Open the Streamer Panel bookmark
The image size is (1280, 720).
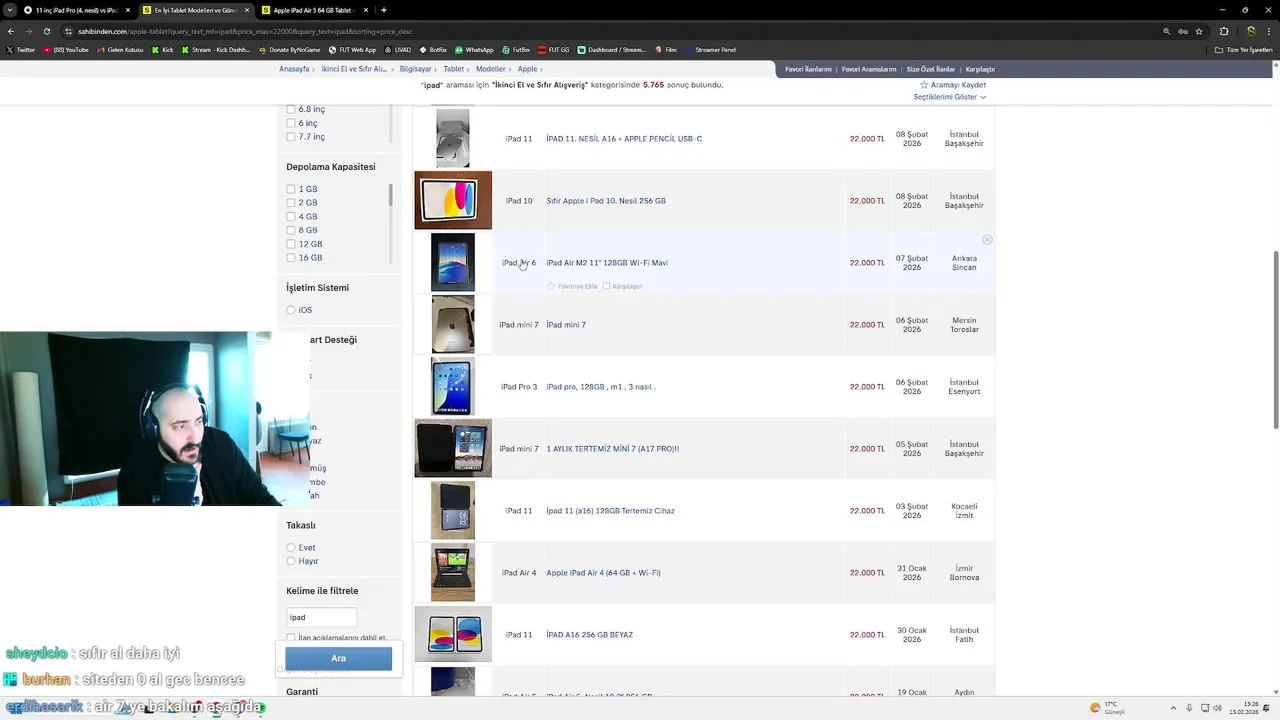click(x=710, y=49)
